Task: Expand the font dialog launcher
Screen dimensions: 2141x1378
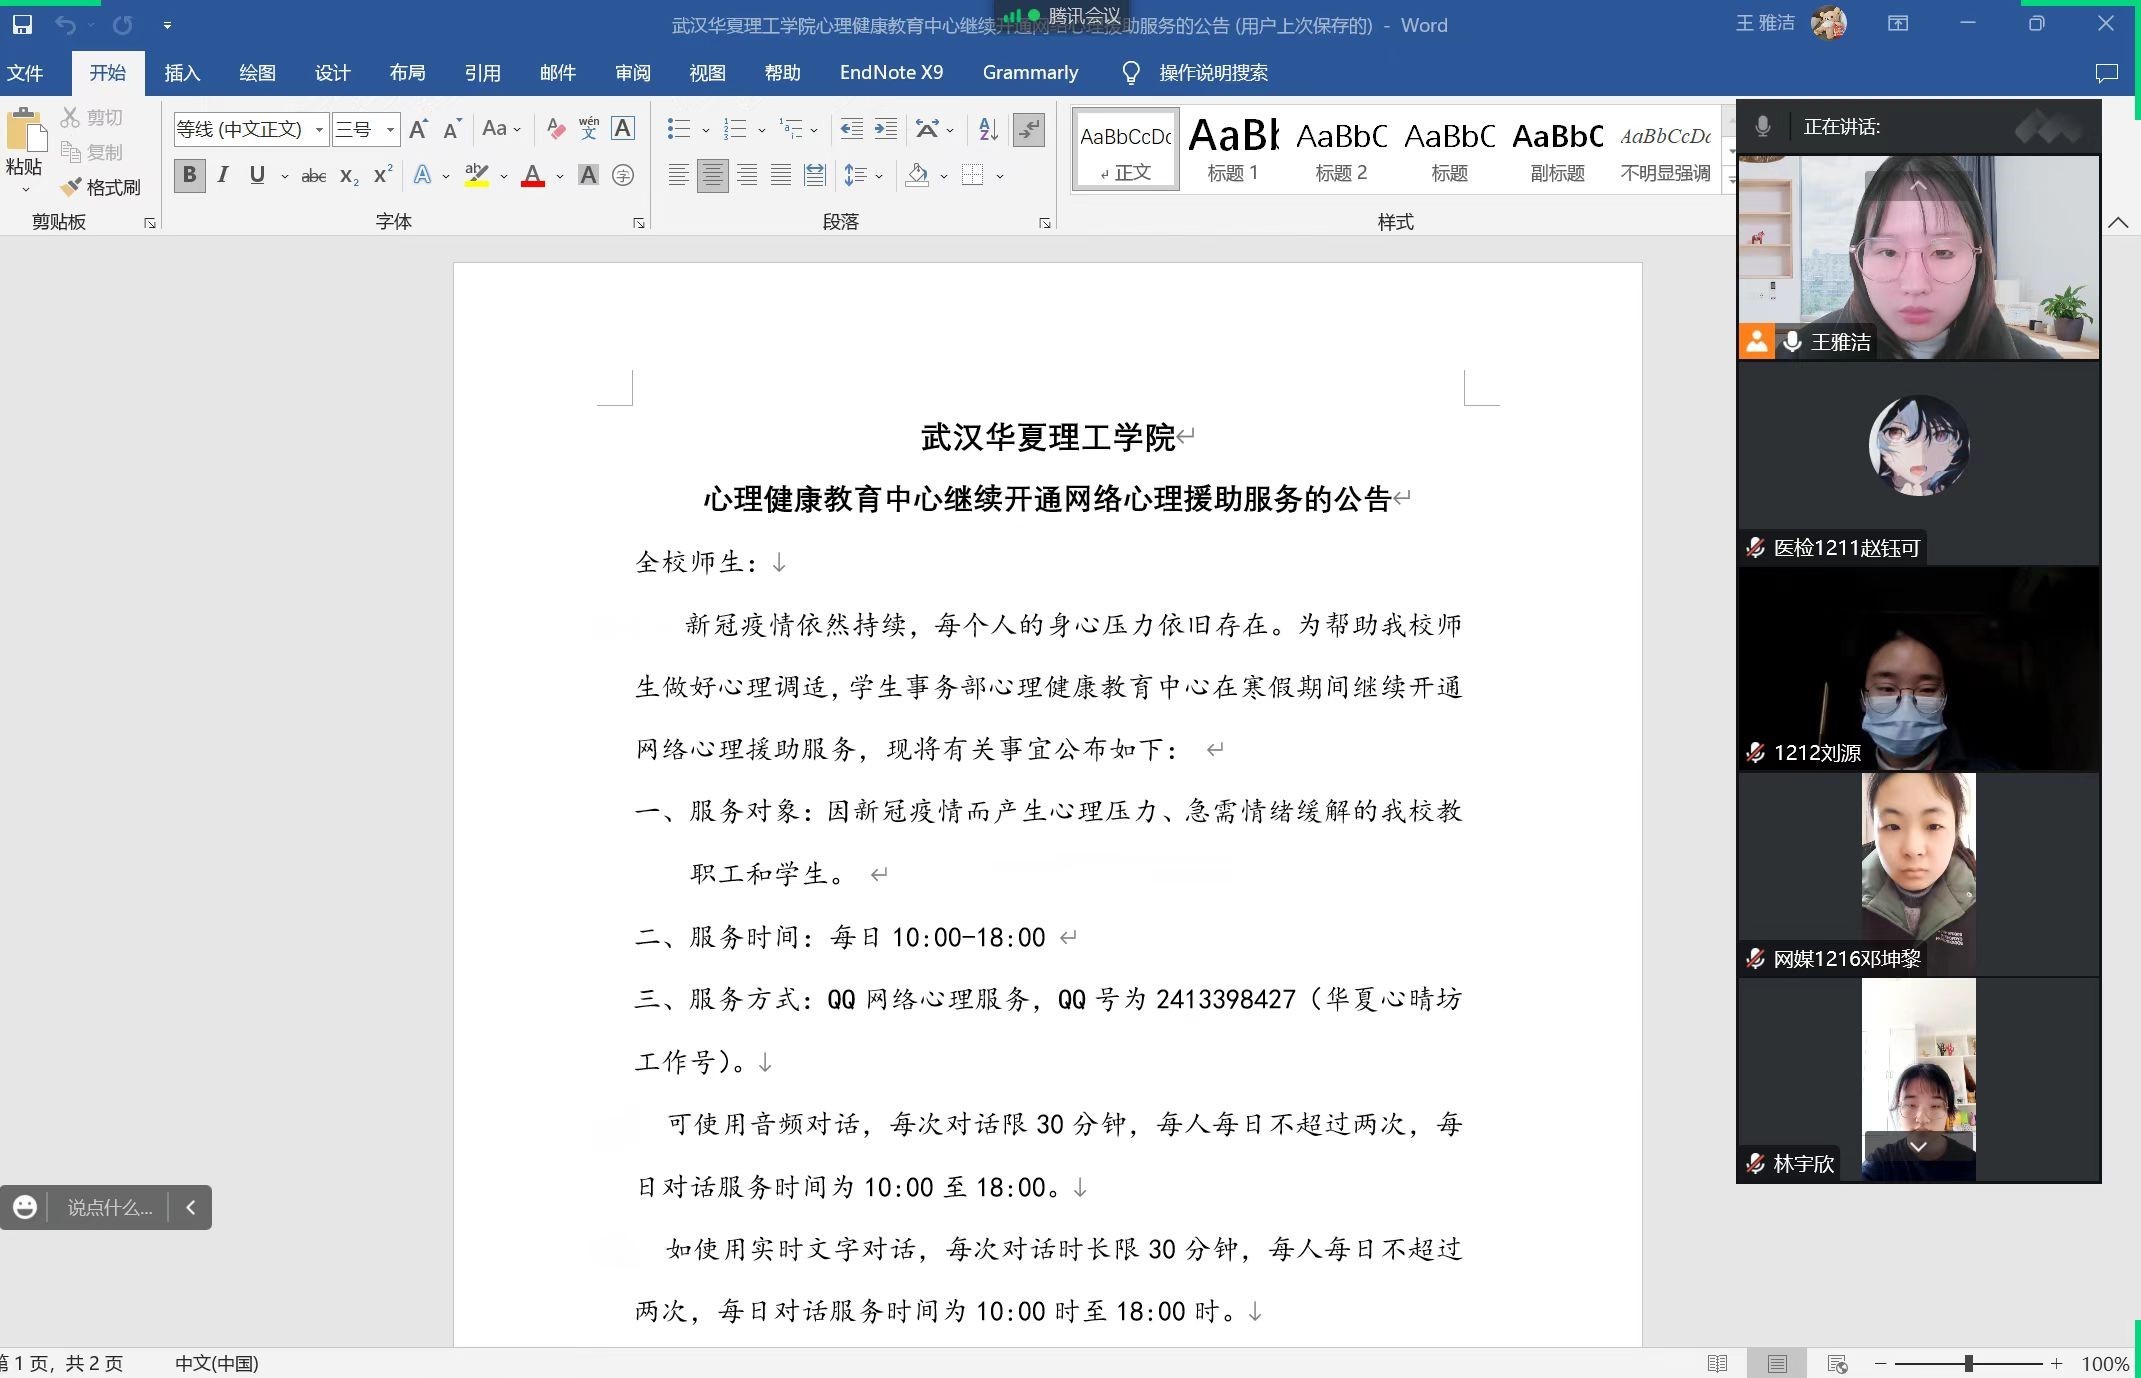Action: [x=639, y=223]
